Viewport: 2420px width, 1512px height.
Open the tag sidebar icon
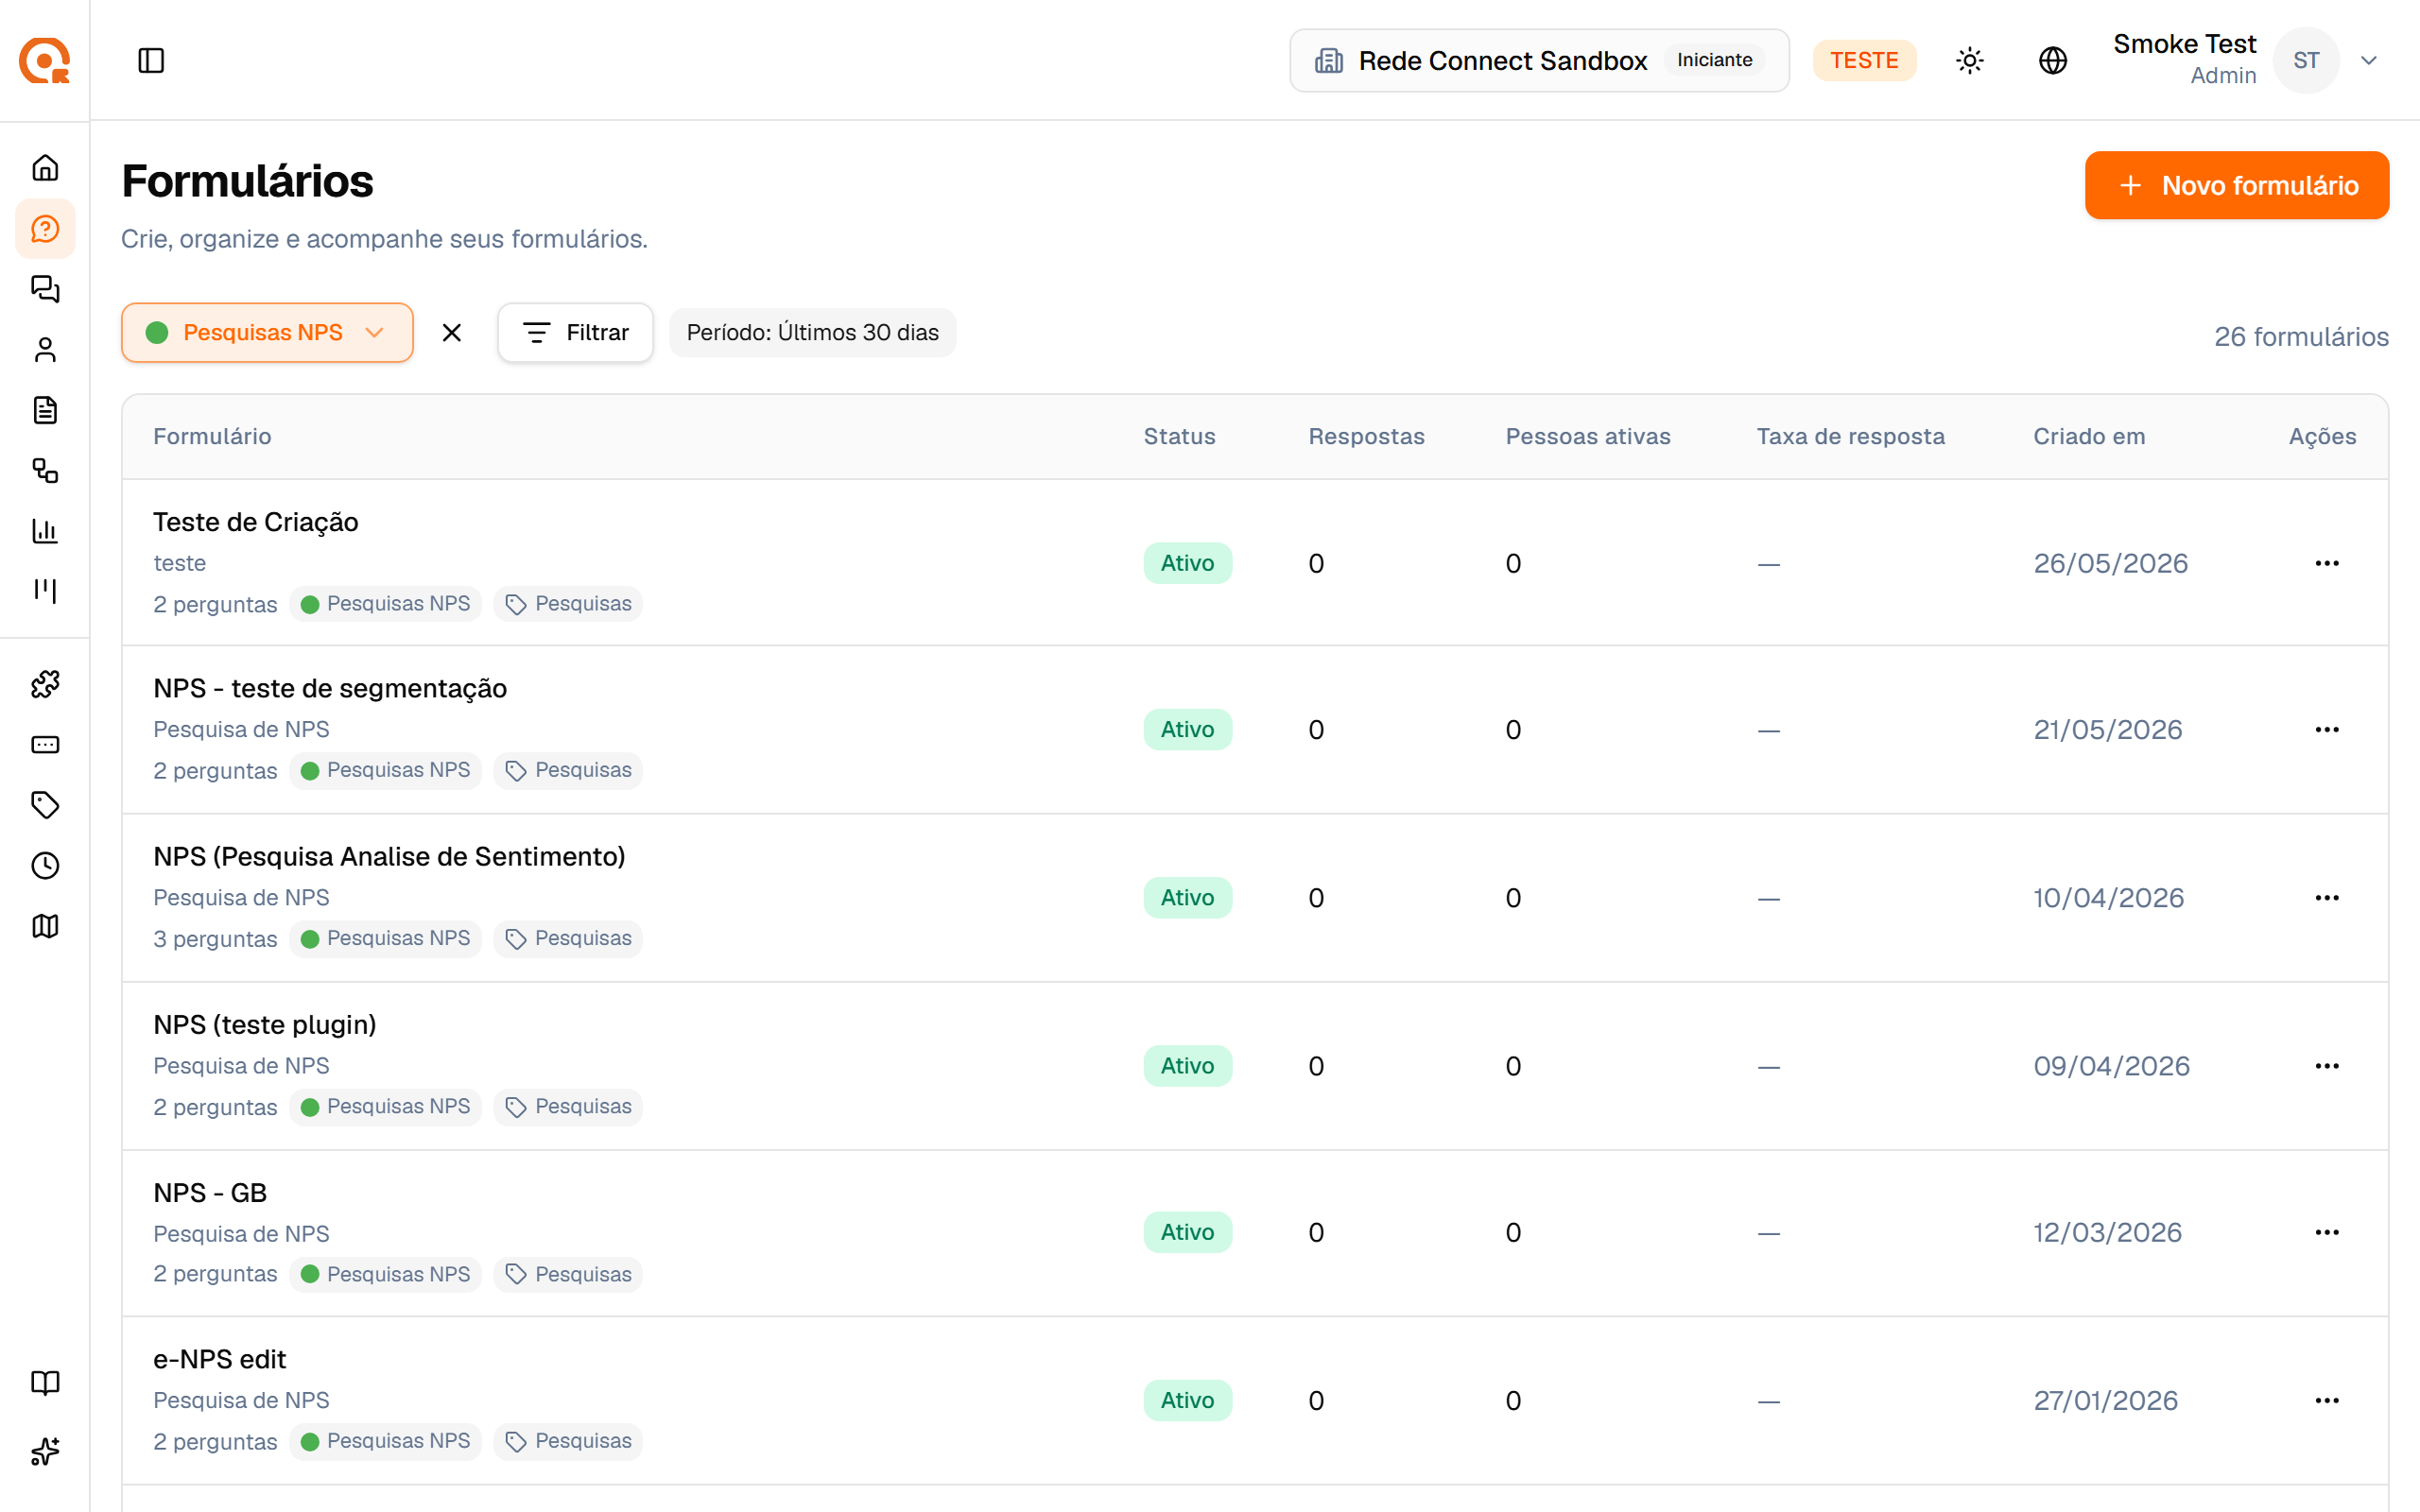[x=45, y=805]
